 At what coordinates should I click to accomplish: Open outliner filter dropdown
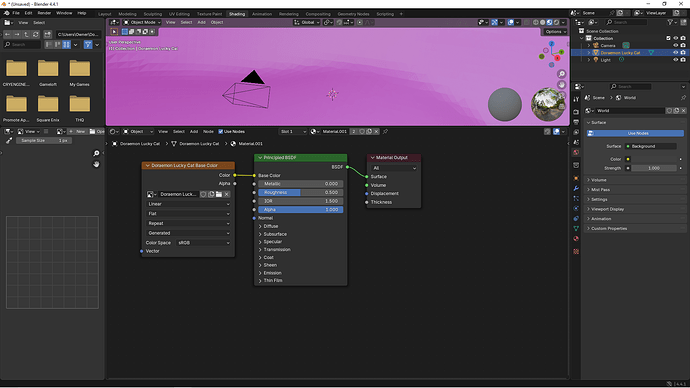pos(672,22)
